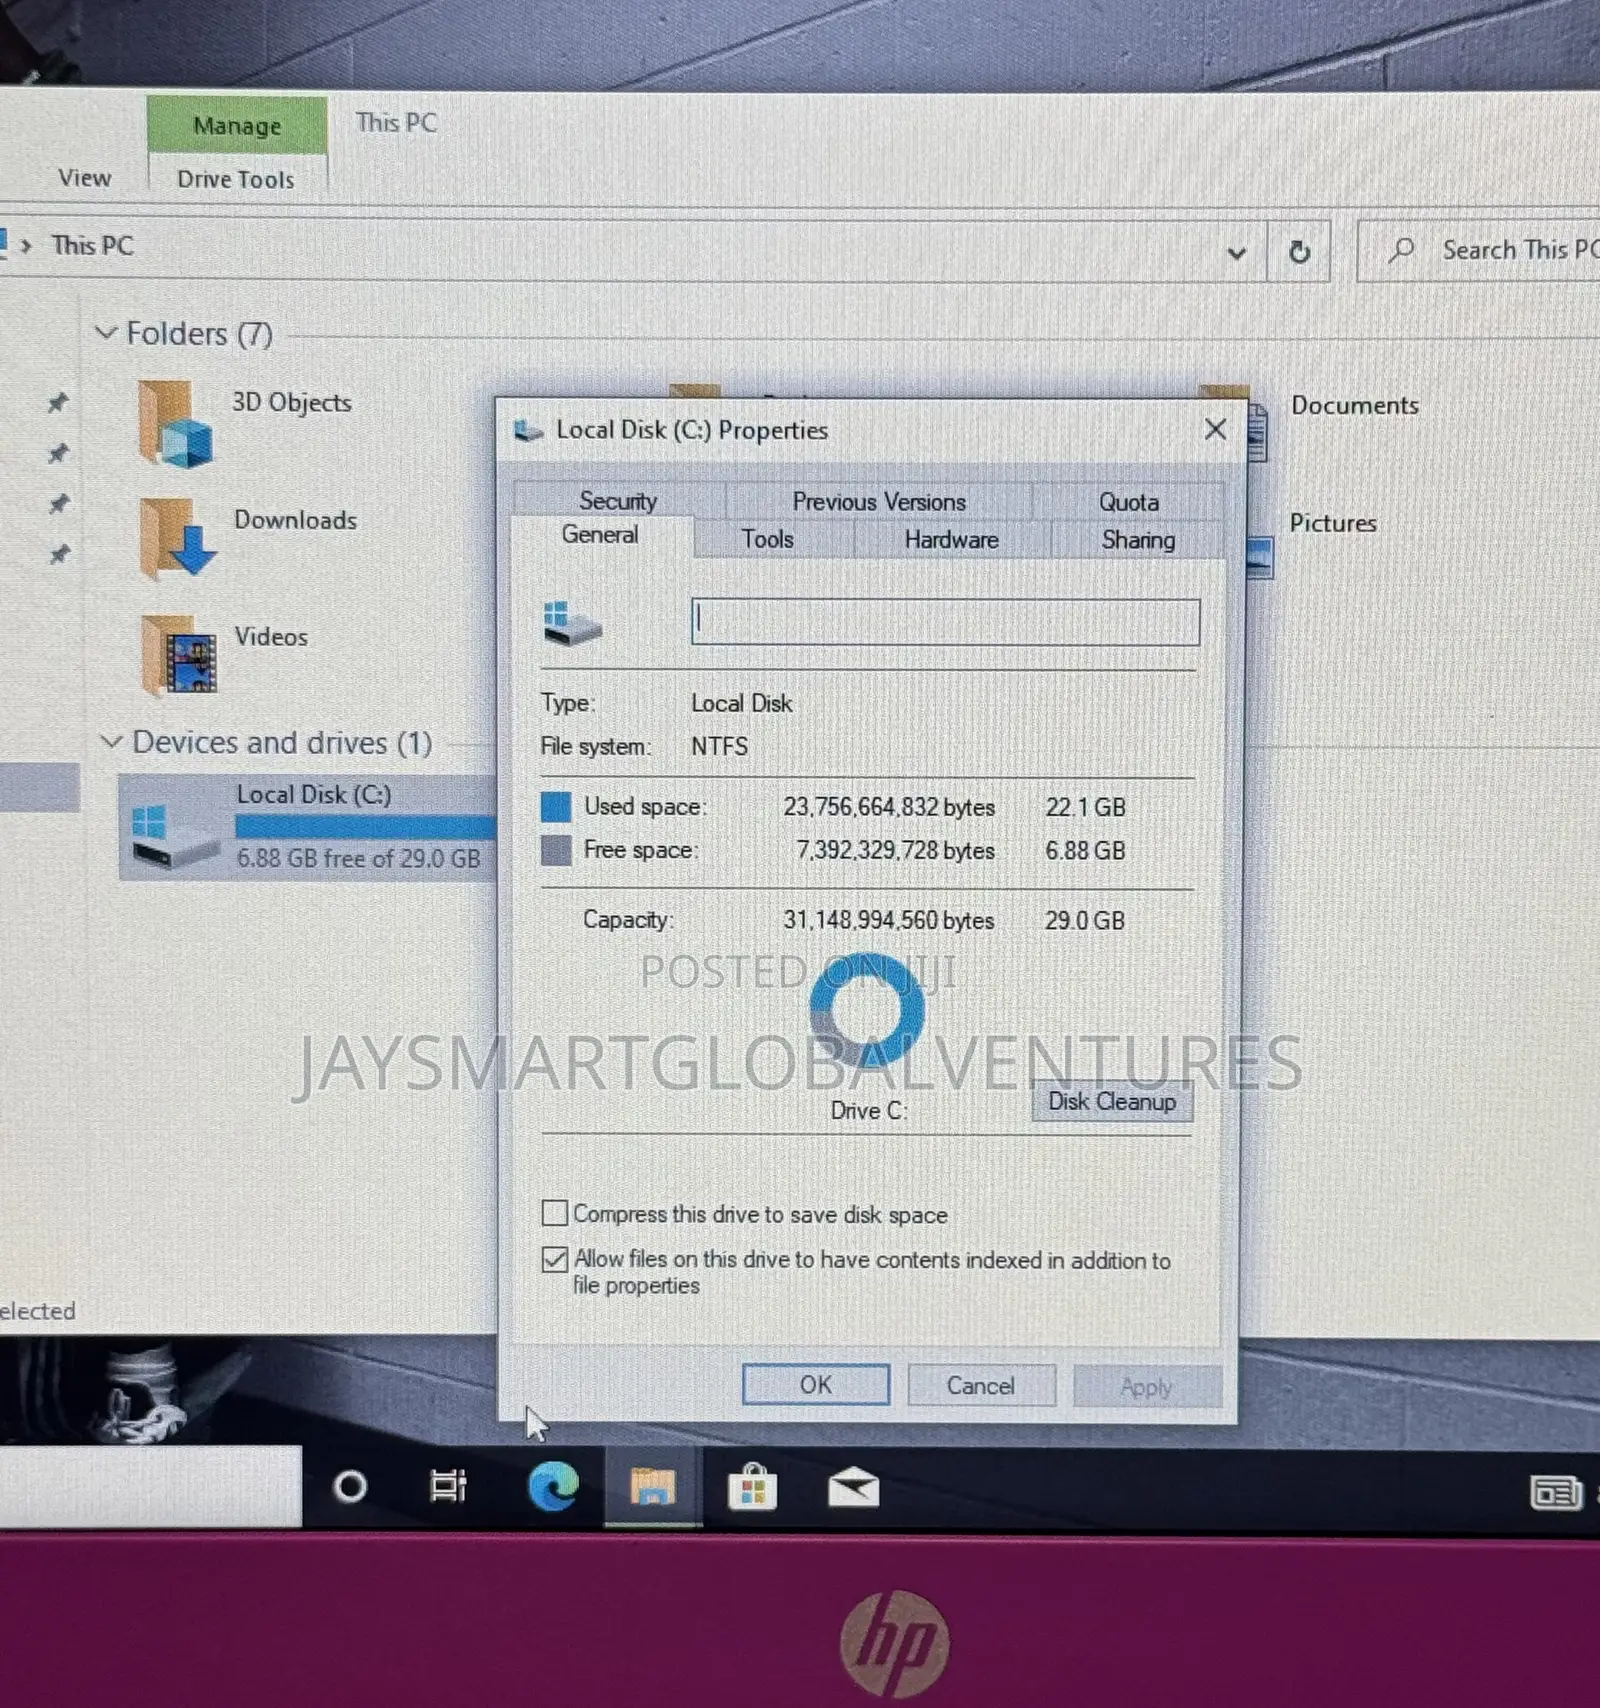Image resolution: width=1600 pixels, height=1708 pixels.
Task: Open News and interests tray icon
Action: [1556, 1493]
